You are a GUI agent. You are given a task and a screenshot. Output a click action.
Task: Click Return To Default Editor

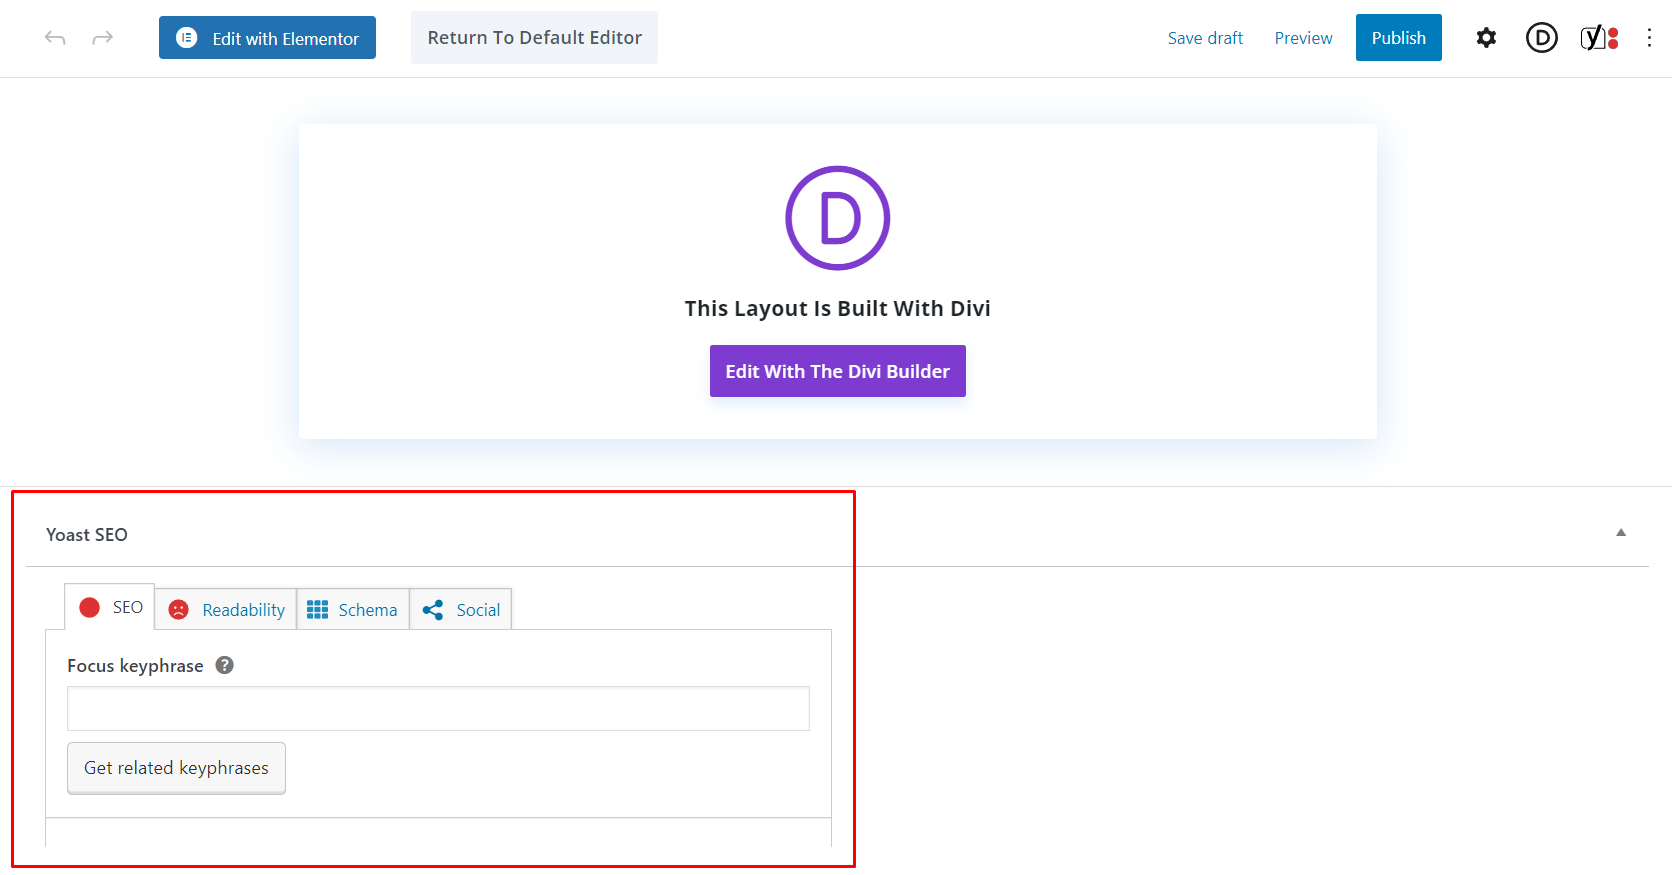pos(534,38)
